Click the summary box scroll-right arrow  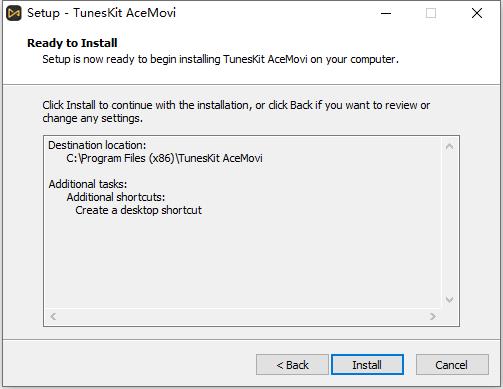tap(433, 316)
